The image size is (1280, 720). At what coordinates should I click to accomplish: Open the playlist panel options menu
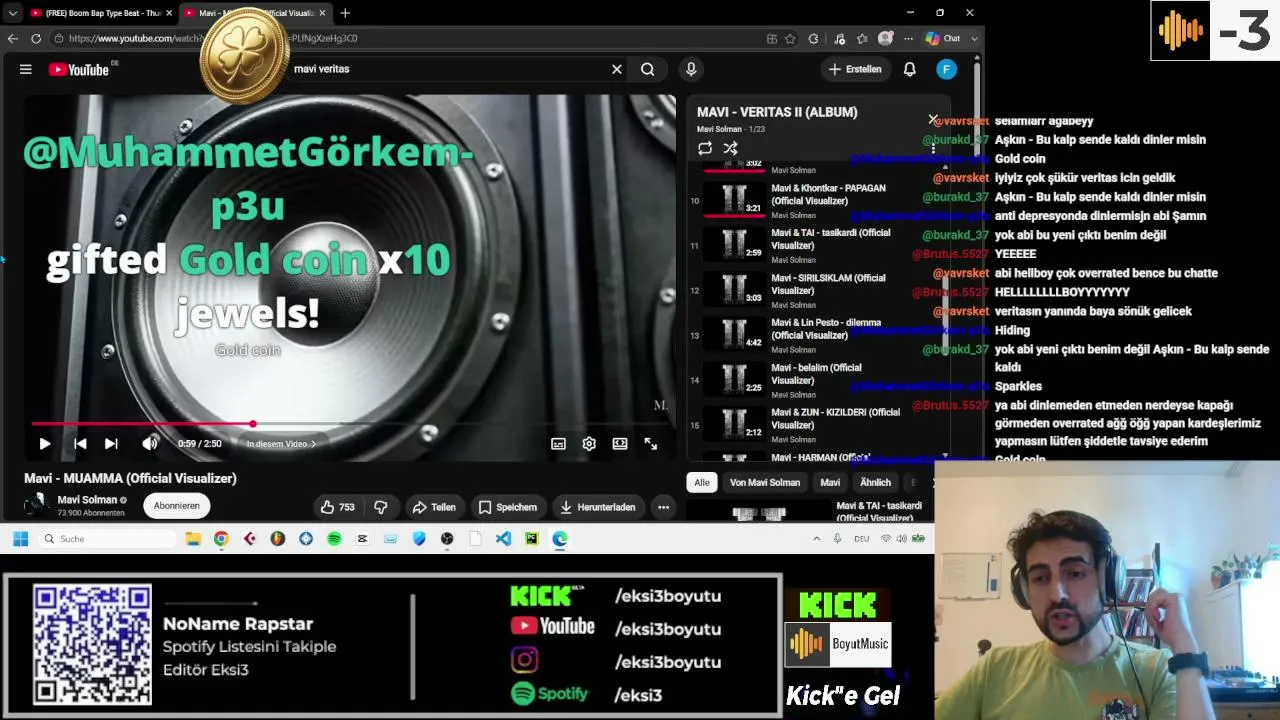click(933, 148)
